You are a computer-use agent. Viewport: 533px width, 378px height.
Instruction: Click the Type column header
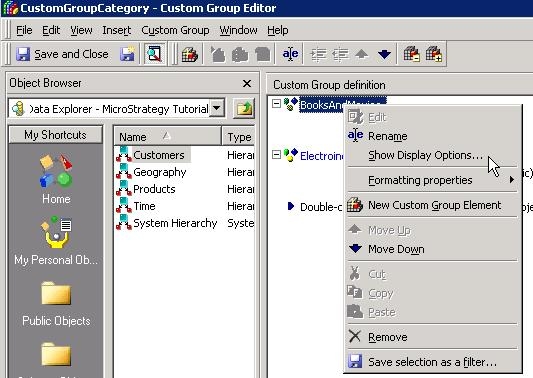tap(238, 137)
